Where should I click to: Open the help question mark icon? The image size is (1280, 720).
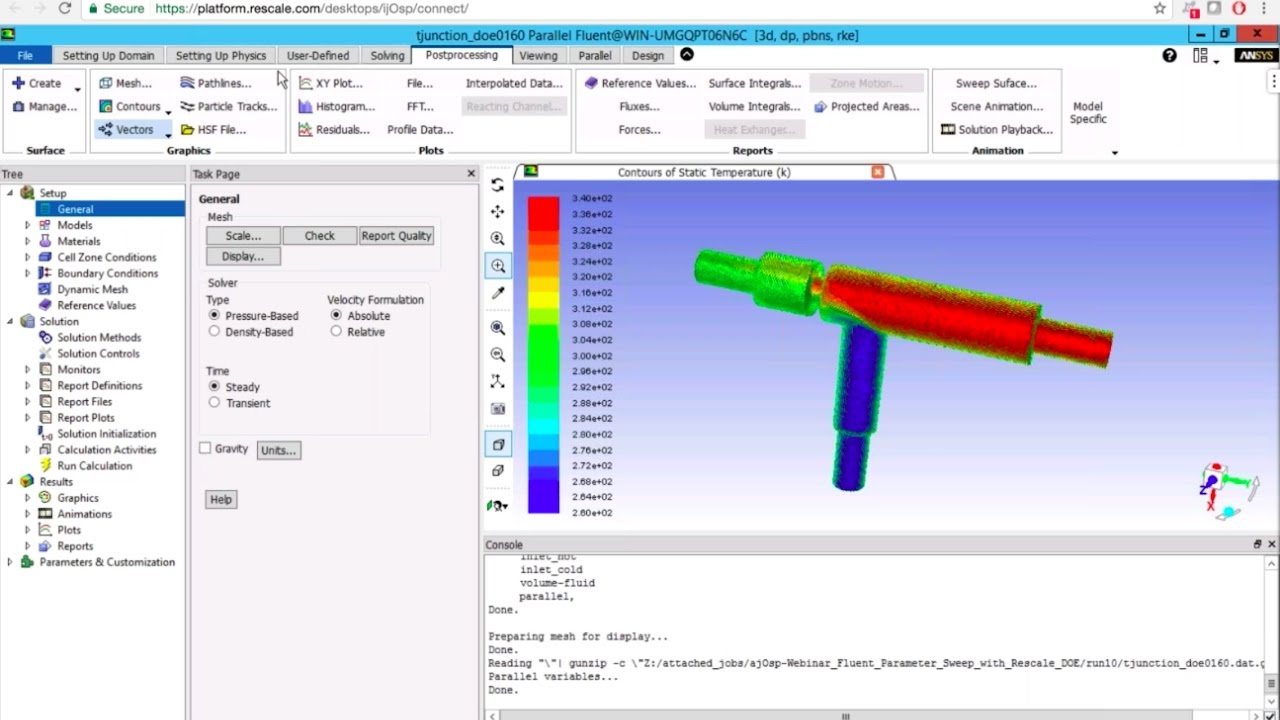point(1169,55)
